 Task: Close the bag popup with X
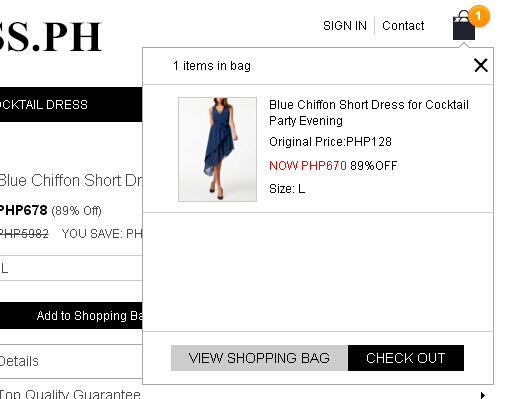click(481, 65)
